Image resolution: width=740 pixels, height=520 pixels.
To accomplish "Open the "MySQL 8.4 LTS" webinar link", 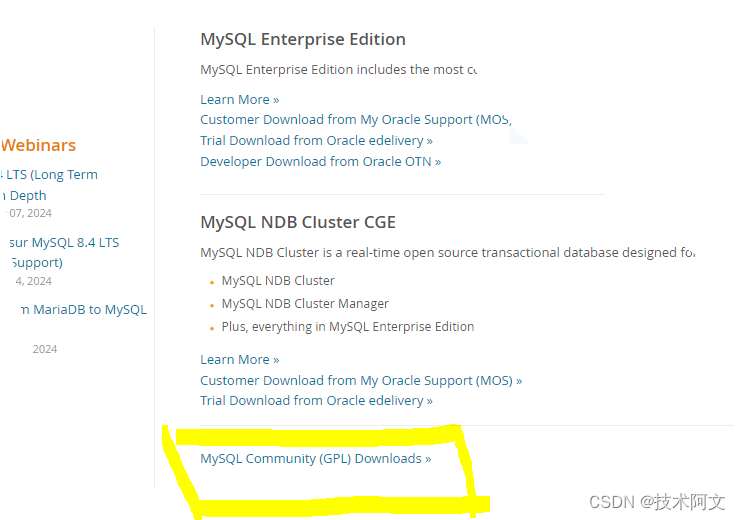I will click(x=64, y=243).
